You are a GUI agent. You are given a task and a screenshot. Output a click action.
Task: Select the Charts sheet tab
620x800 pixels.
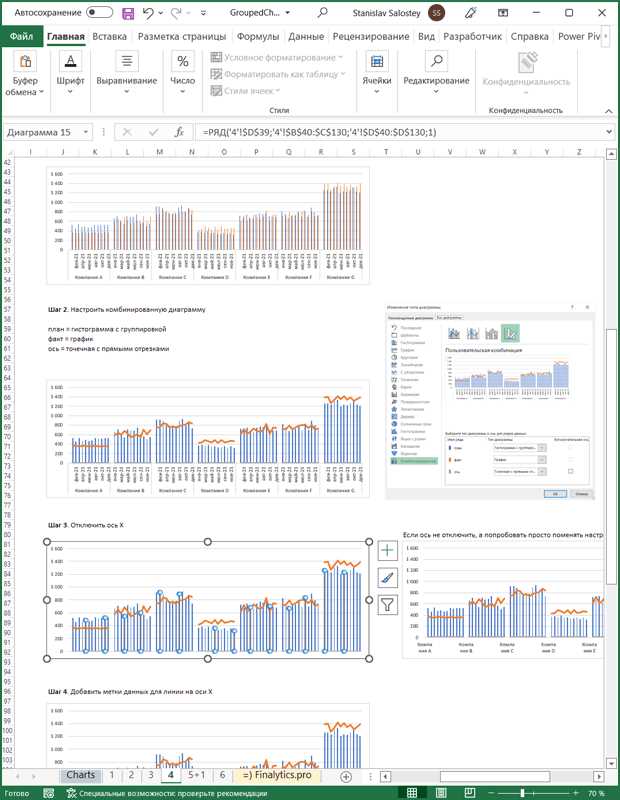tap(80, 775)
